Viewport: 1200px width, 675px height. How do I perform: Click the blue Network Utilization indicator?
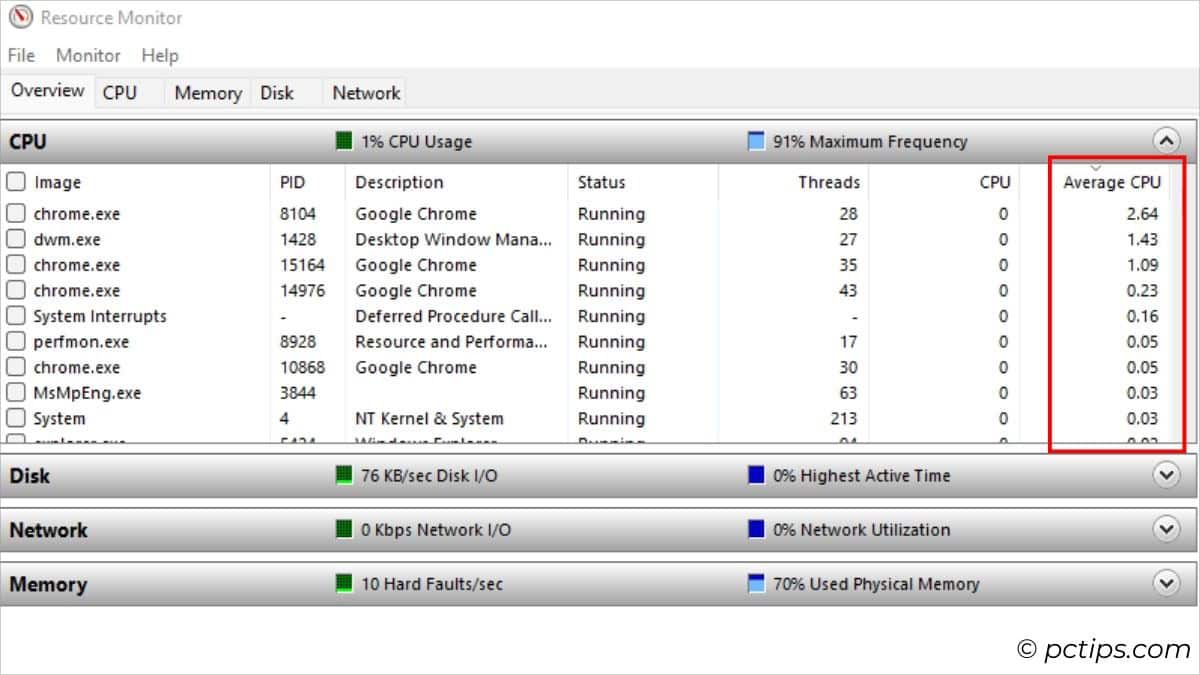756,529
